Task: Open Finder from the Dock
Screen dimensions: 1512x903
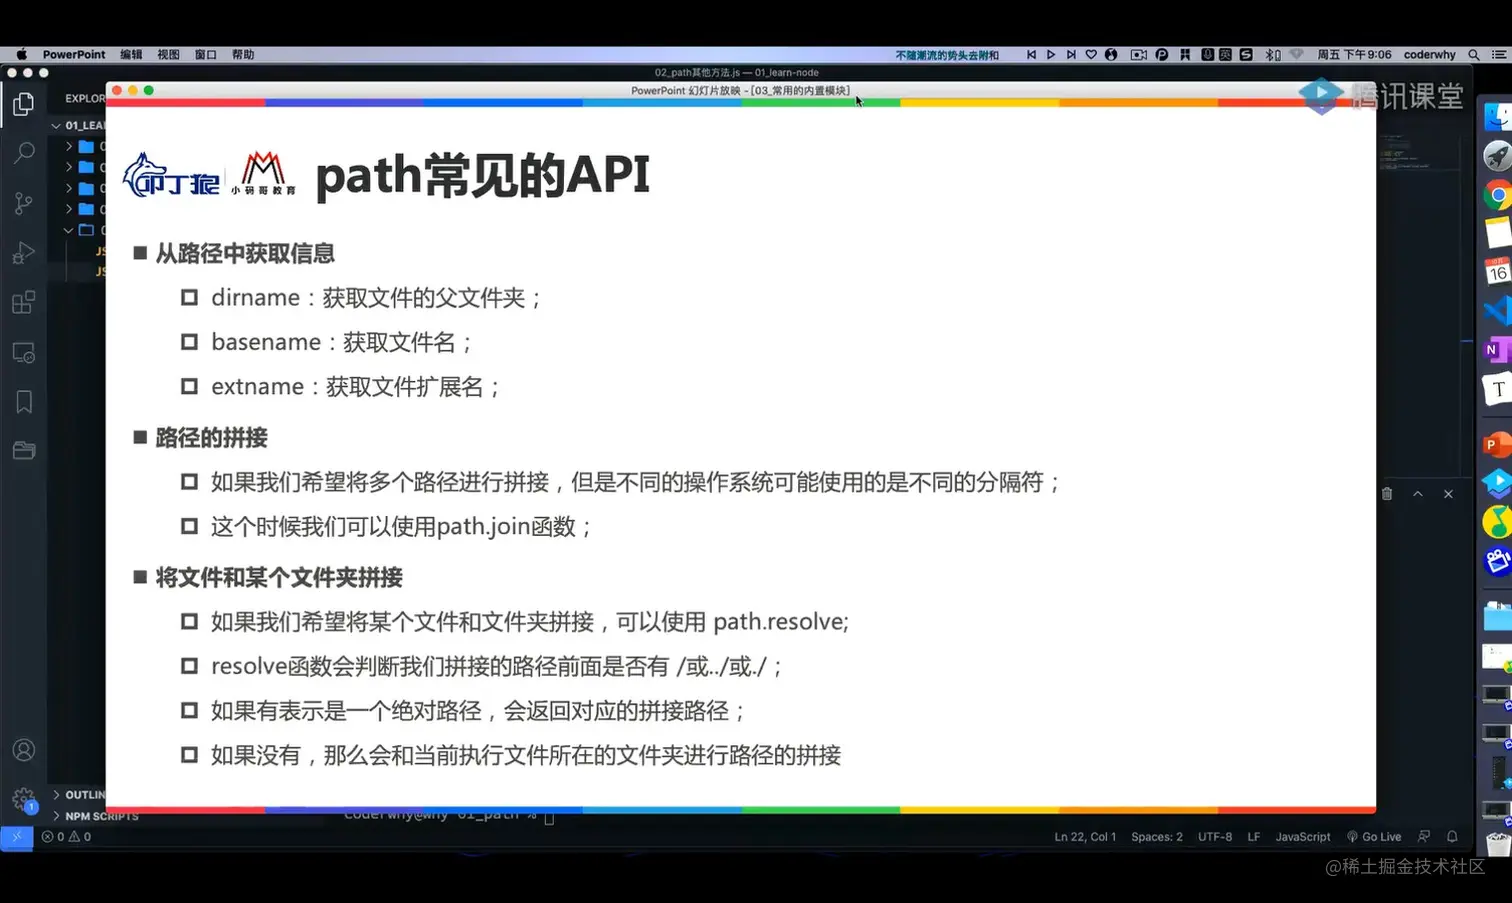Action: click(x=1497, y=116)
